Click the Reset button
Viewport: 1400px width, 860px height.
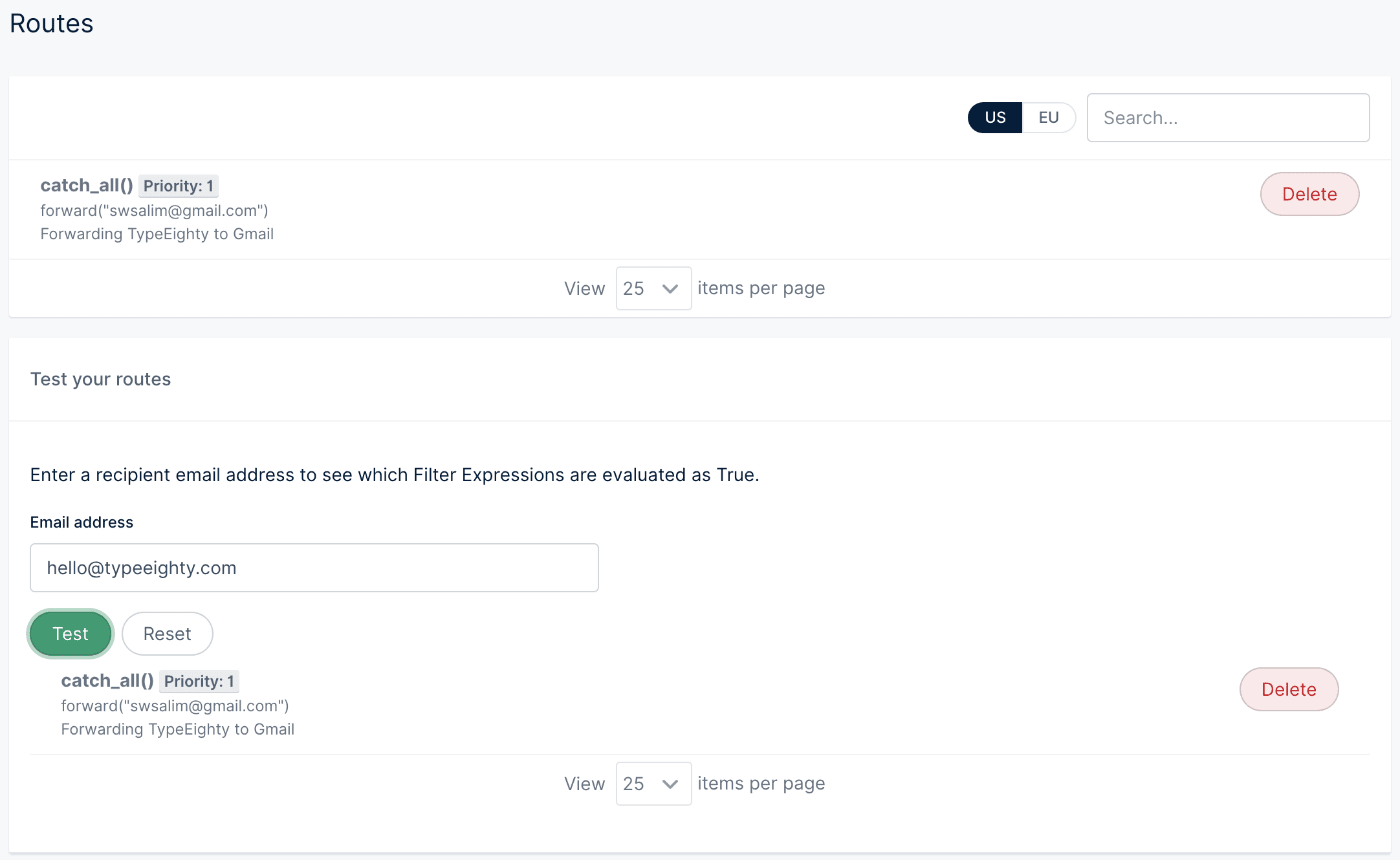point(167,634)
